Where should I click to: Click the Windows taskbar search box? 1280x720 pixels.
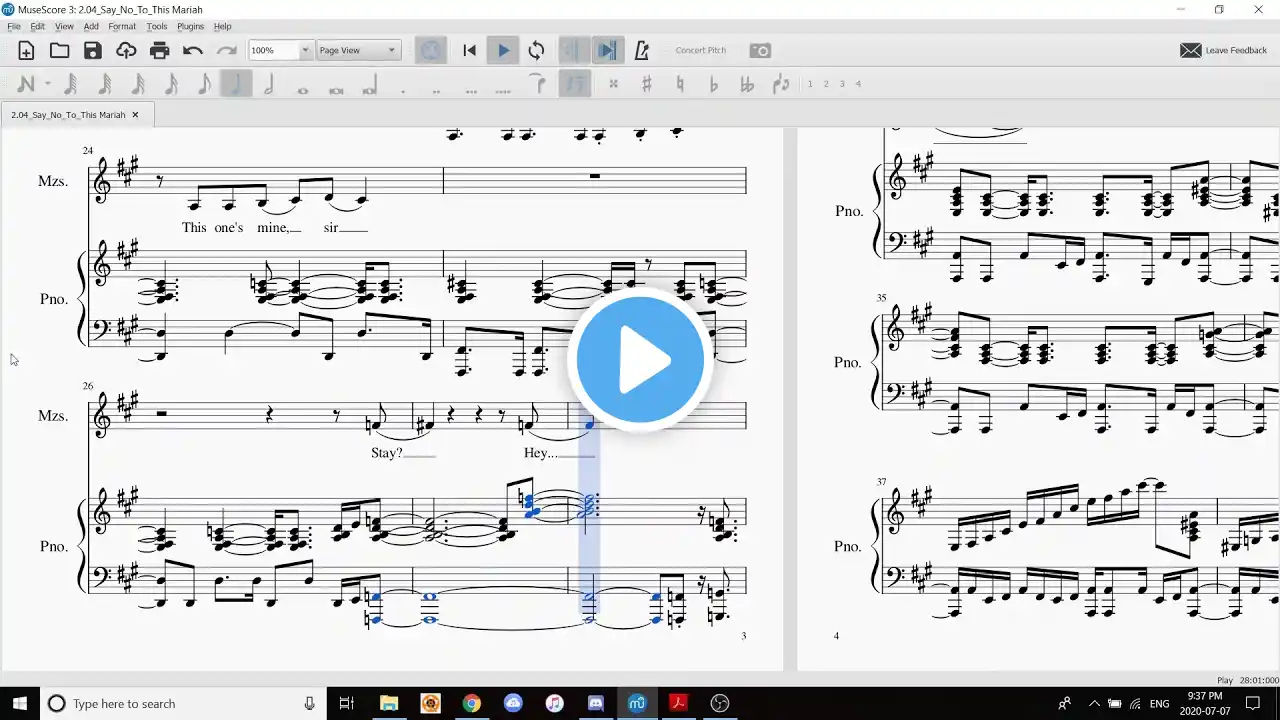tap(185, 704)
